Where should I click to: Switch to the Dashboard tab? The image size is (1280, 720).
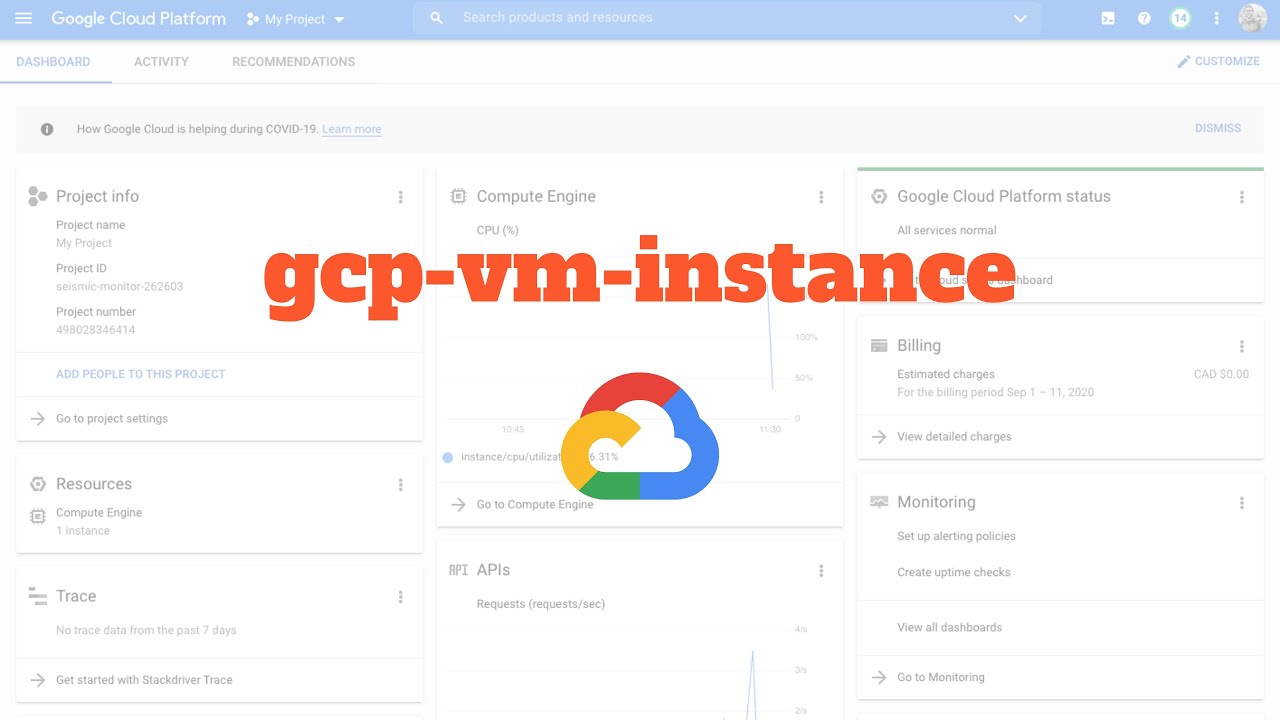tap(53, 61)
